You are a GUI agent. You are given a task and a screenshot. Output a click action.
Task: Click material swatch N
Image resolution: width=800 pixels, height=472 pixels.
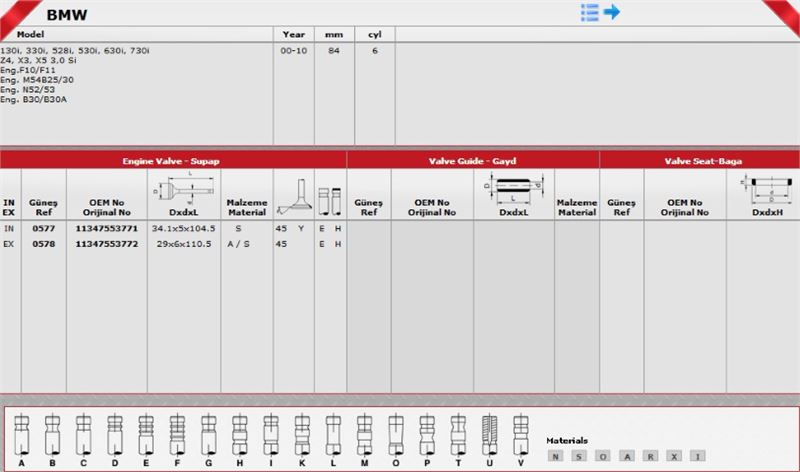coord(555,456)
